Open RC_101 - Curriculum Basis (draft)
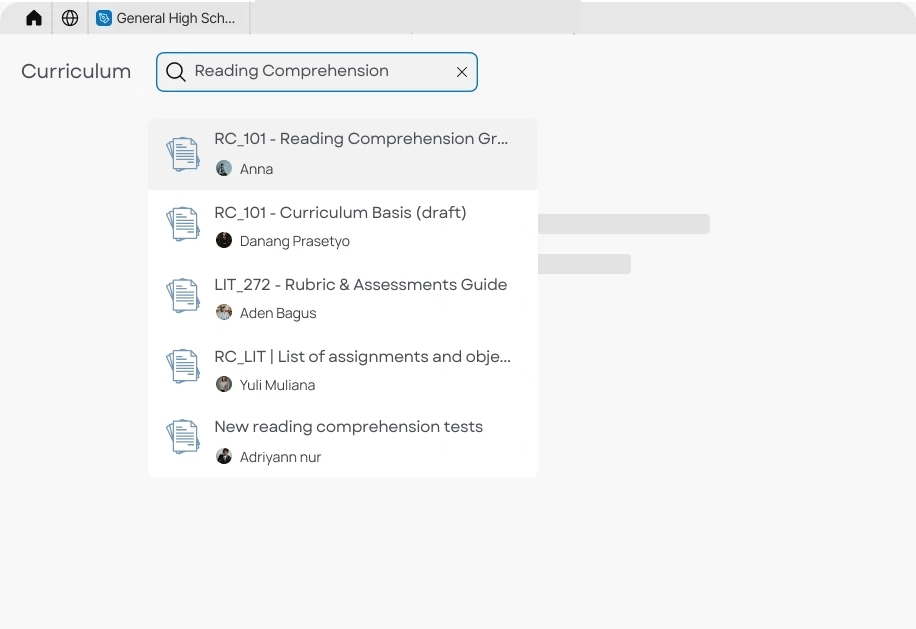 (340, 212)
